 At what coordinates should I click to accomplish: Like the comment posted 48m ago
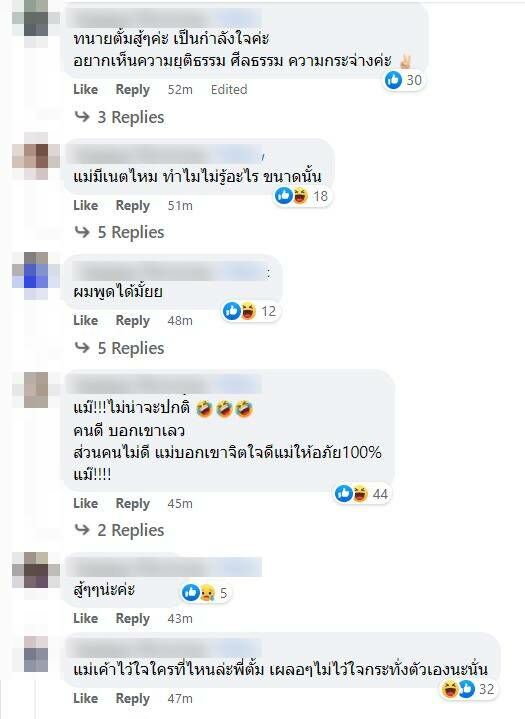click(86, 321)
